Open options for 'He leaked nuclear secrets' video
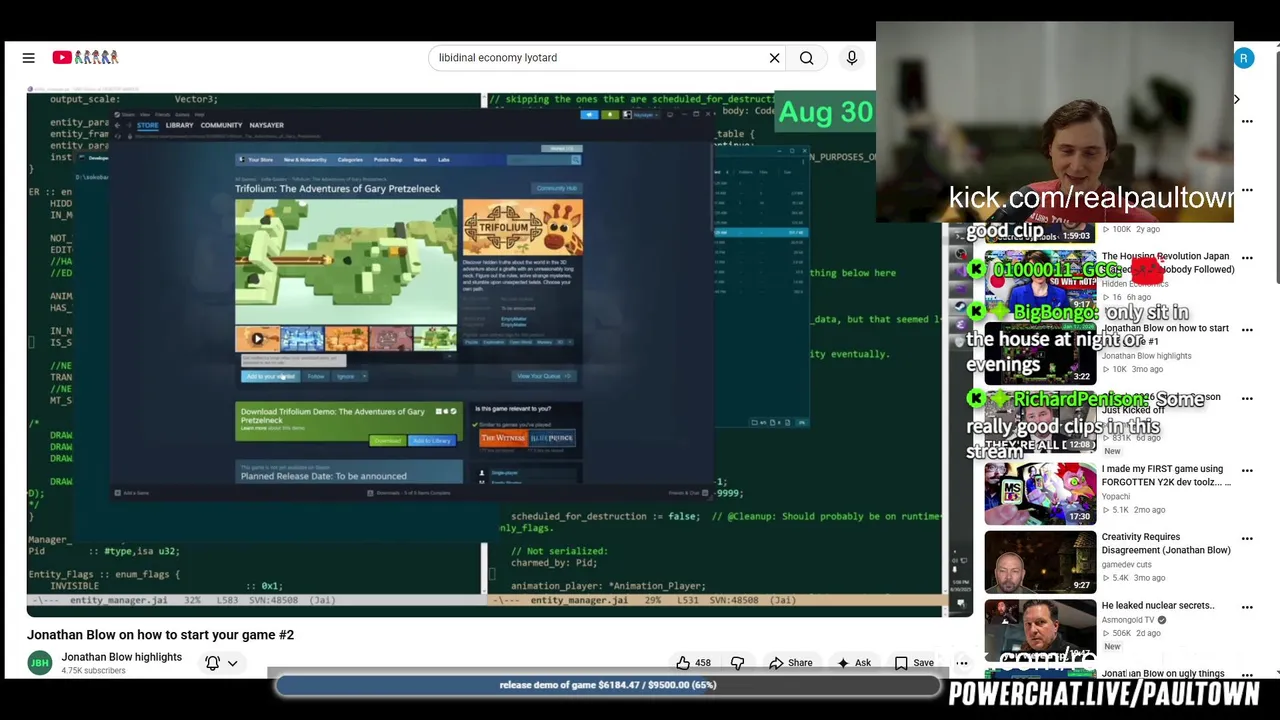1280x720 pixels. pos(1247,607)
